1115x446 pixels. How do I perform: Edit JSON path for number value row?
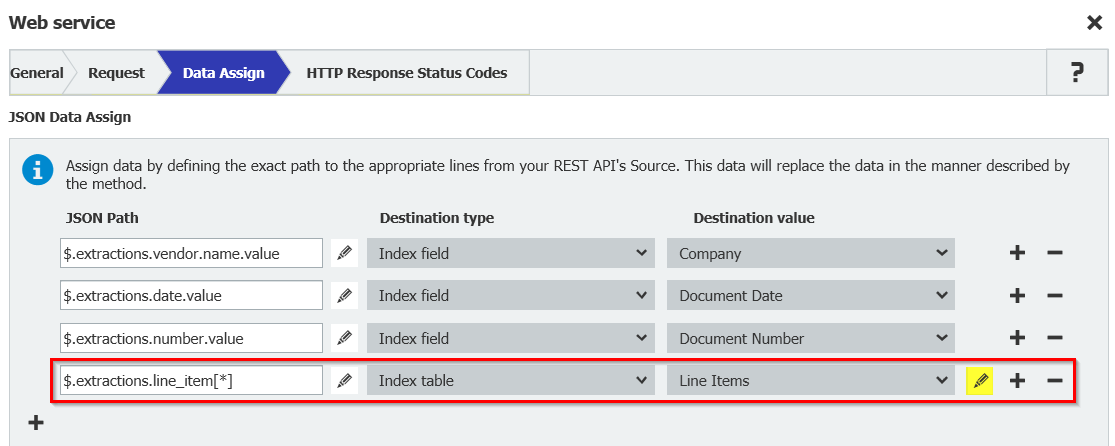coord(344,338)
